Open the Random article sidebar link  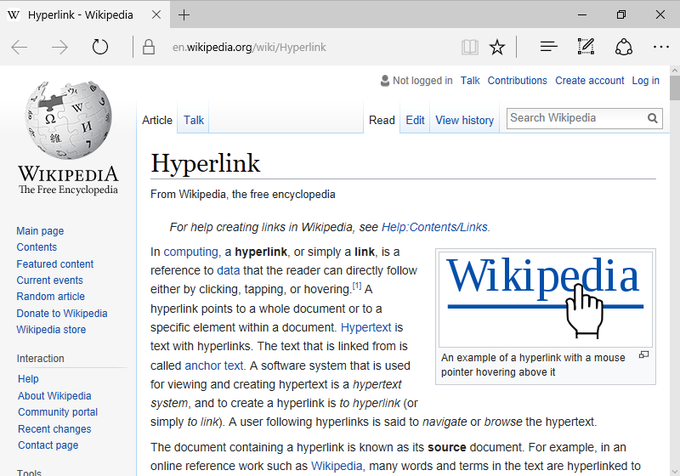(50, 296)
